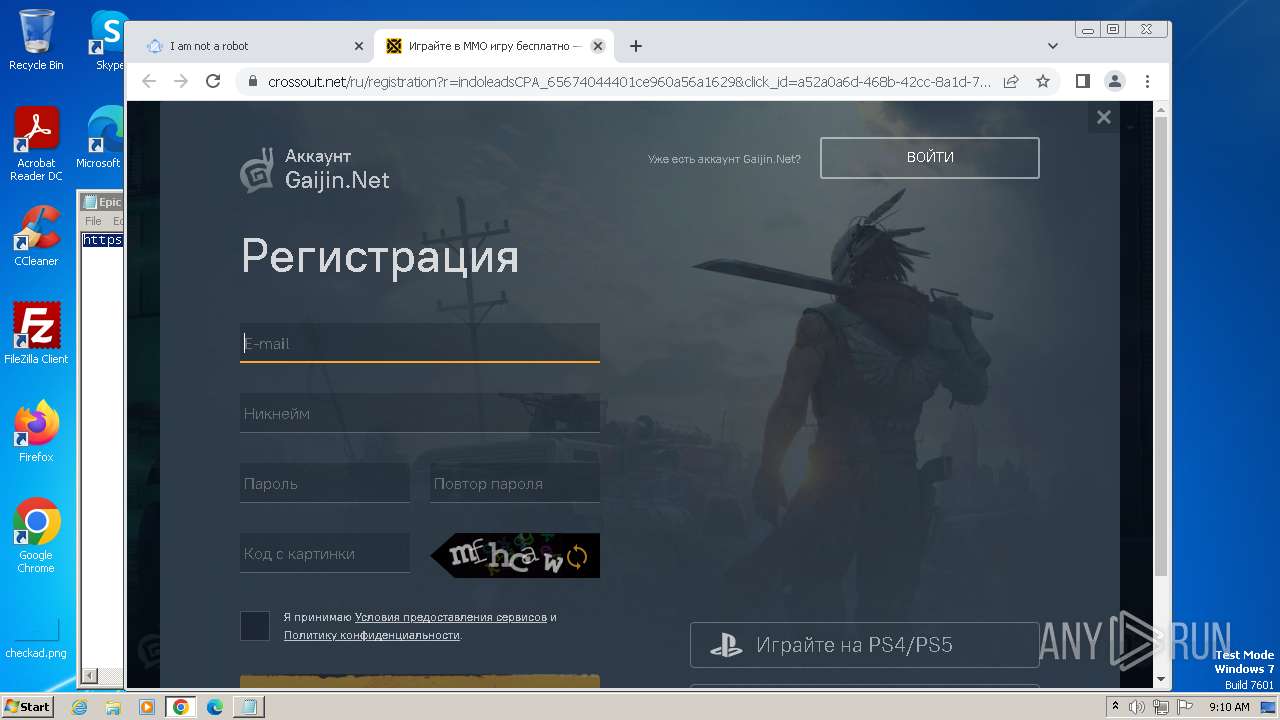Open the Windows Start menu
The width and height of the screenshot is (1280, 720).
[x=27, y=706]
